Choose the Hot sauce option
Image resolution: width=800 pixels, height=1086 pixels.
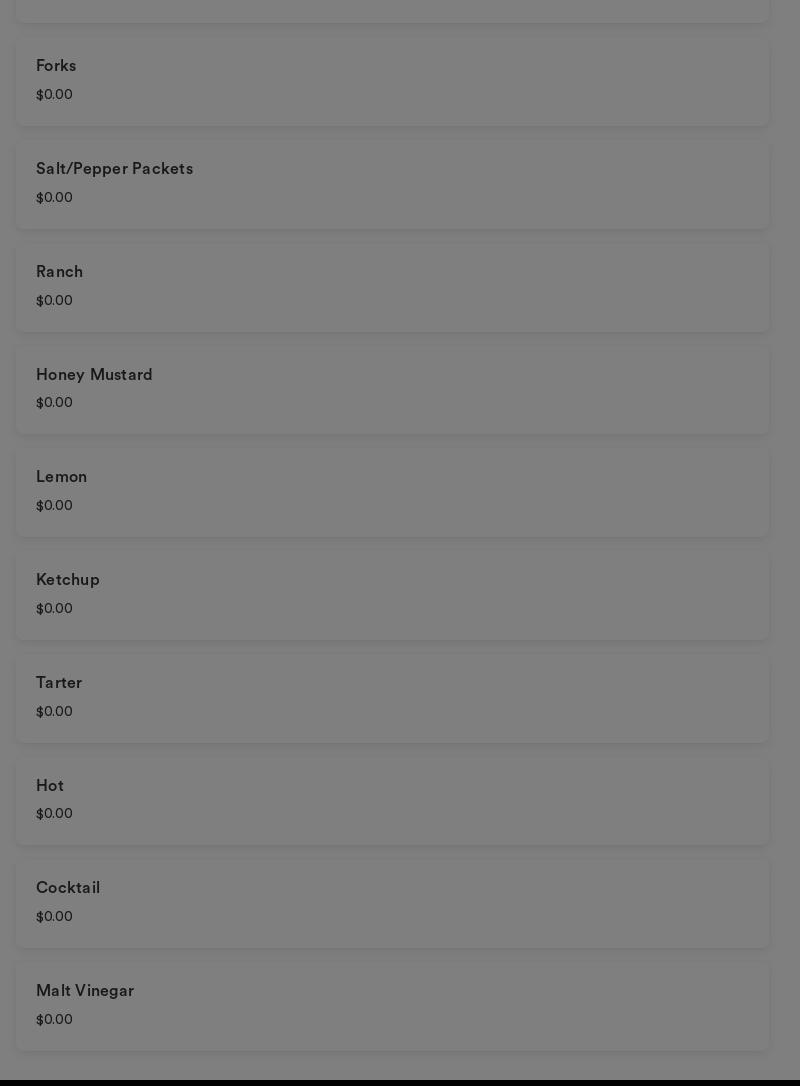click(x=392, y=800)
